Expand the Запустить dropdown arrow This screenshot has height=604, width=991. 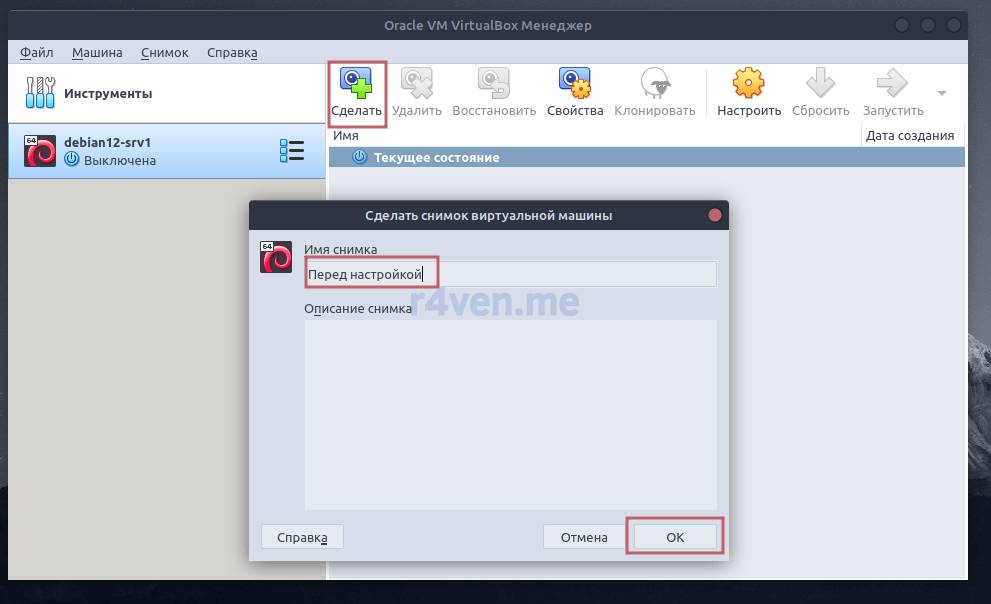point(941,93)
